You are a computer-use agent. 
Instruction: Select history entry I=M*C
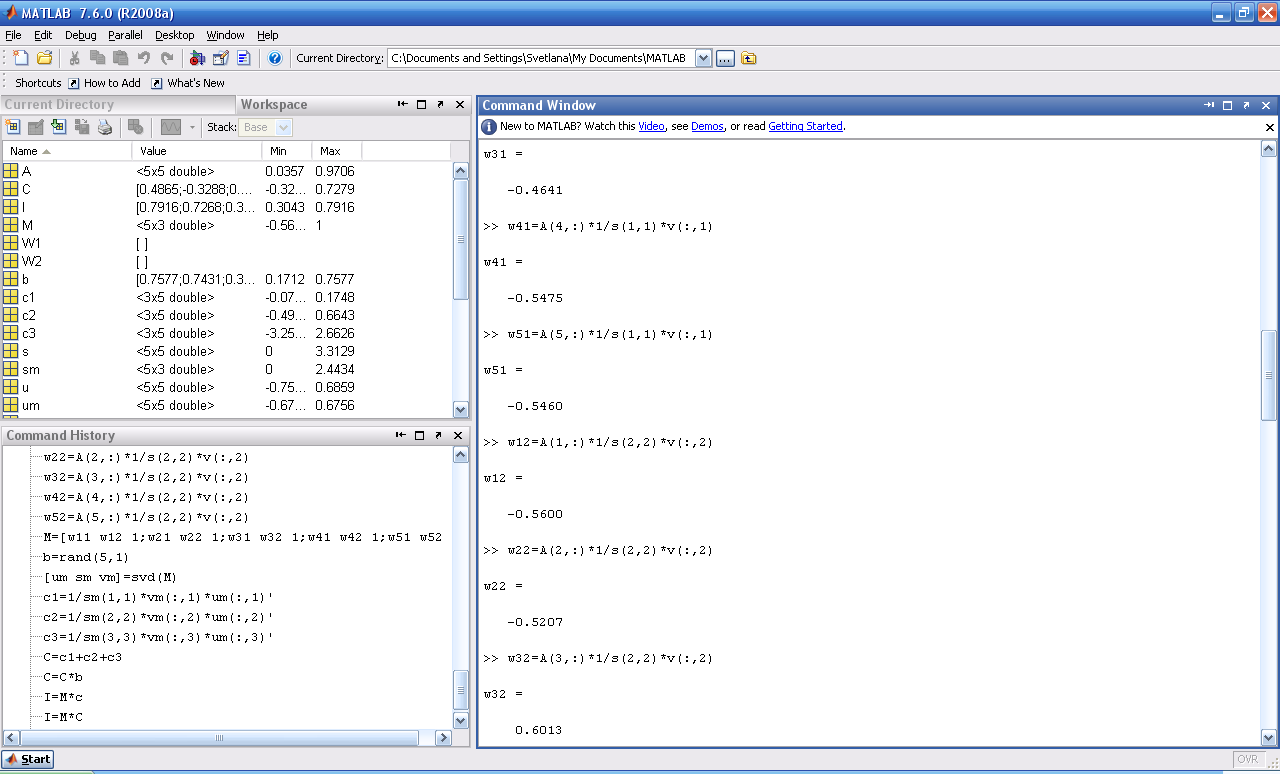coord(63,717)
